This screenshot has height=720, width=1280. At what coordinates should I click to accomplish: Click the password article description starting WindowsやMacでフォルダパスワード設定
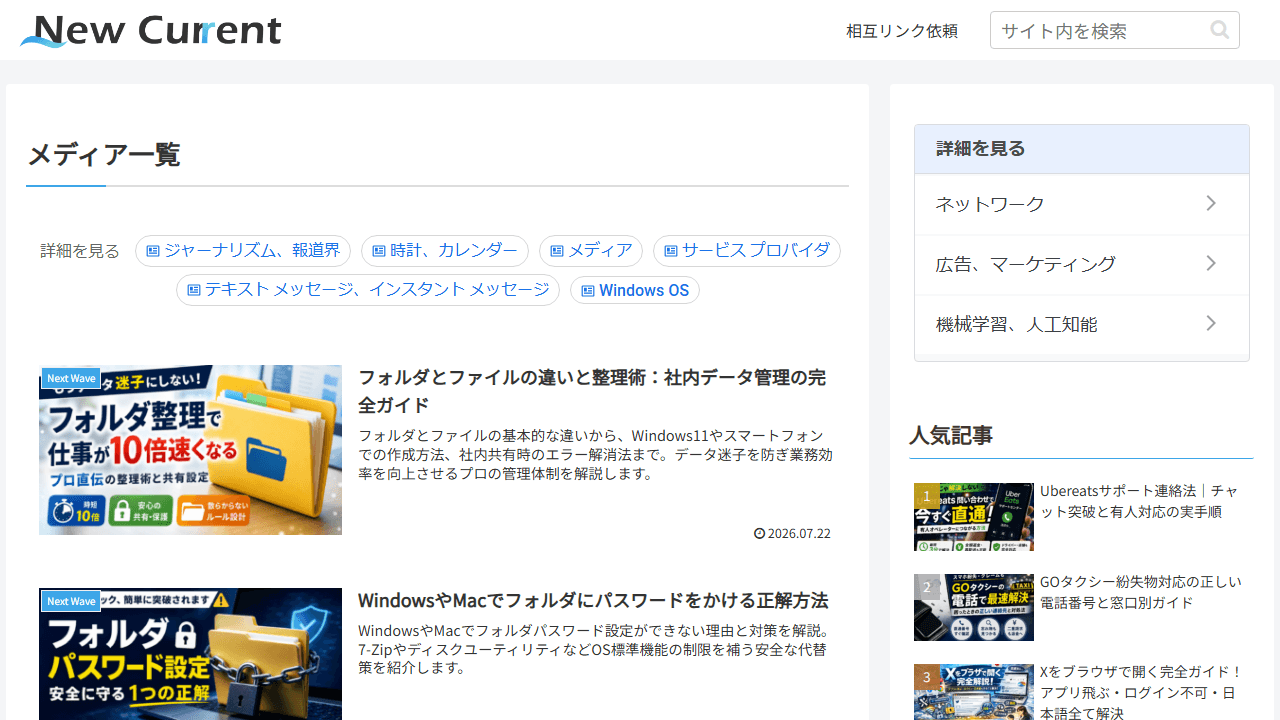click(595, 649)
